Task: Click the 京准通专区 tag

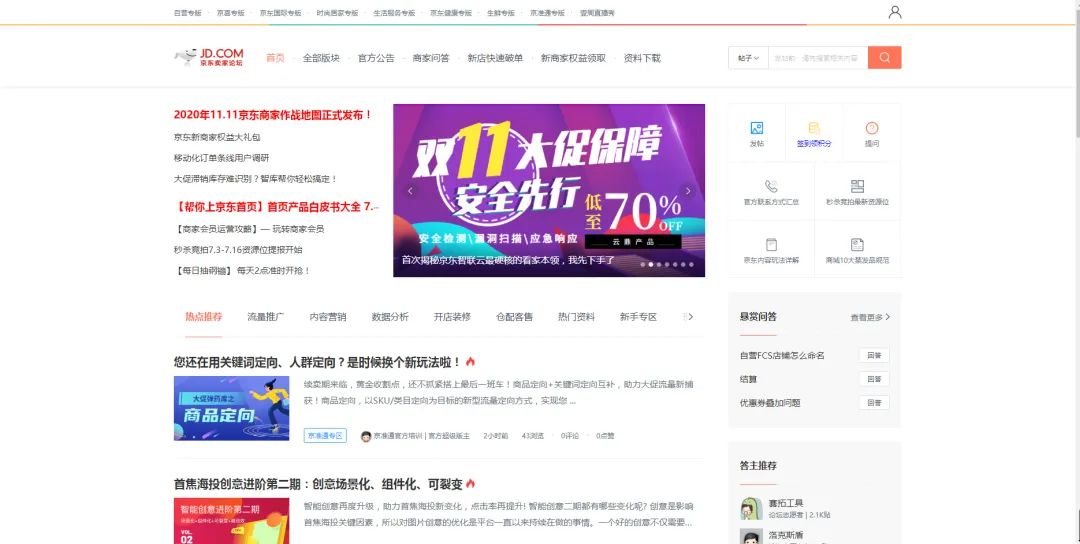Action: [325, 436]
